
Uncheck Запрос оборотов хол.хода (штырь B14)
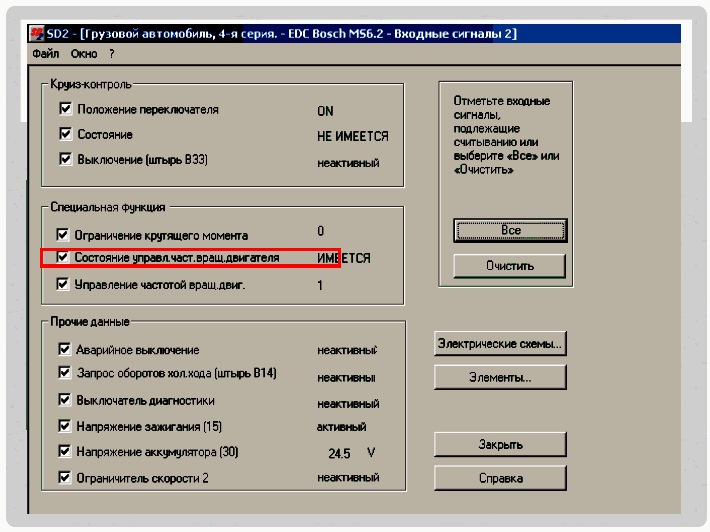pyautogui.click(x=66, y=374)
